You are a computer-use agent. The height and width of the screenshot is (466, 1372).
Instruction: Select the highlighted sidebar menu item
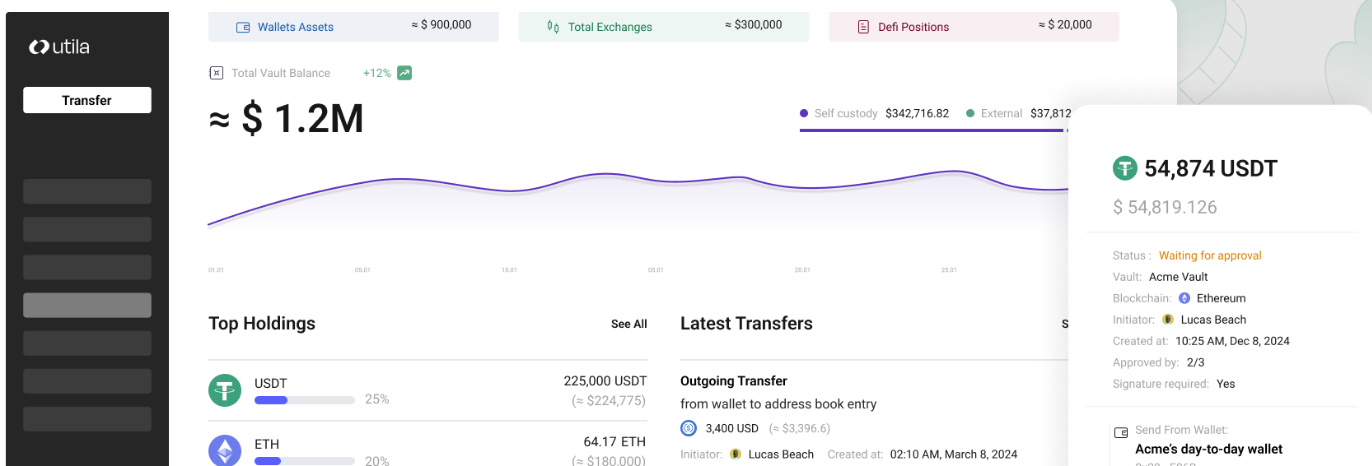coord(87,305)
